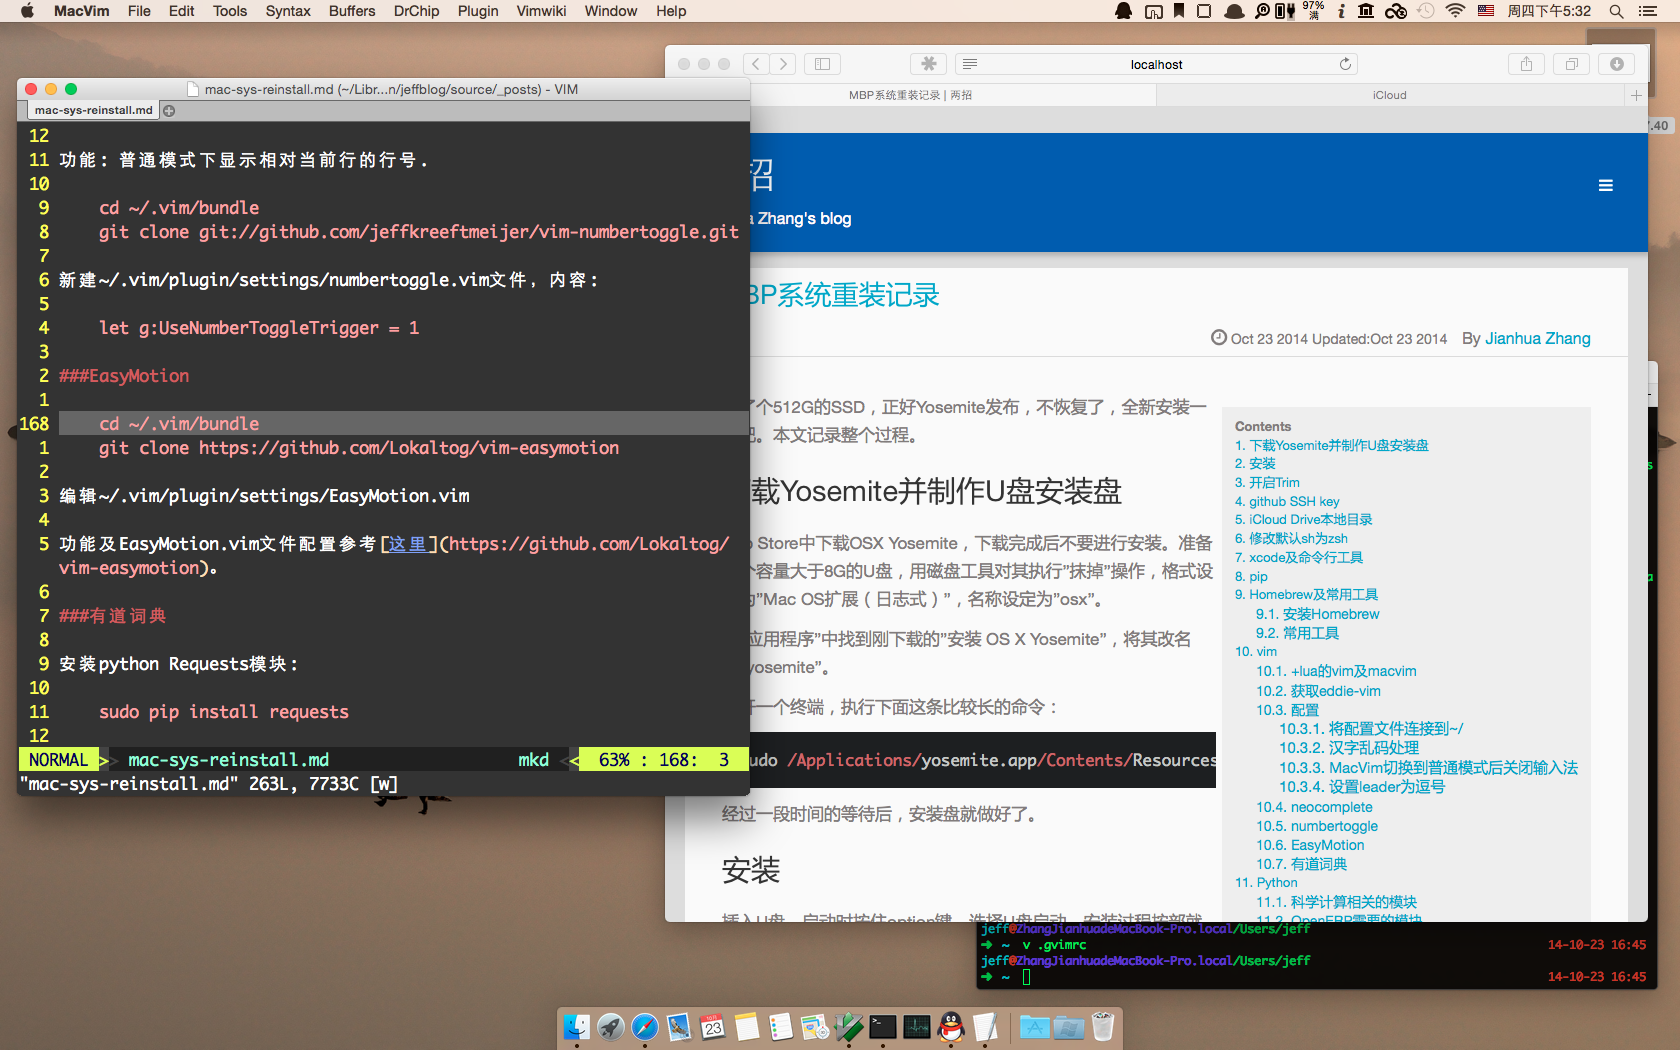Viewport: 1680px width, 1050px height.
Task: Jump to 10.4. neocomplete section
Action: tap(1315, 807)
